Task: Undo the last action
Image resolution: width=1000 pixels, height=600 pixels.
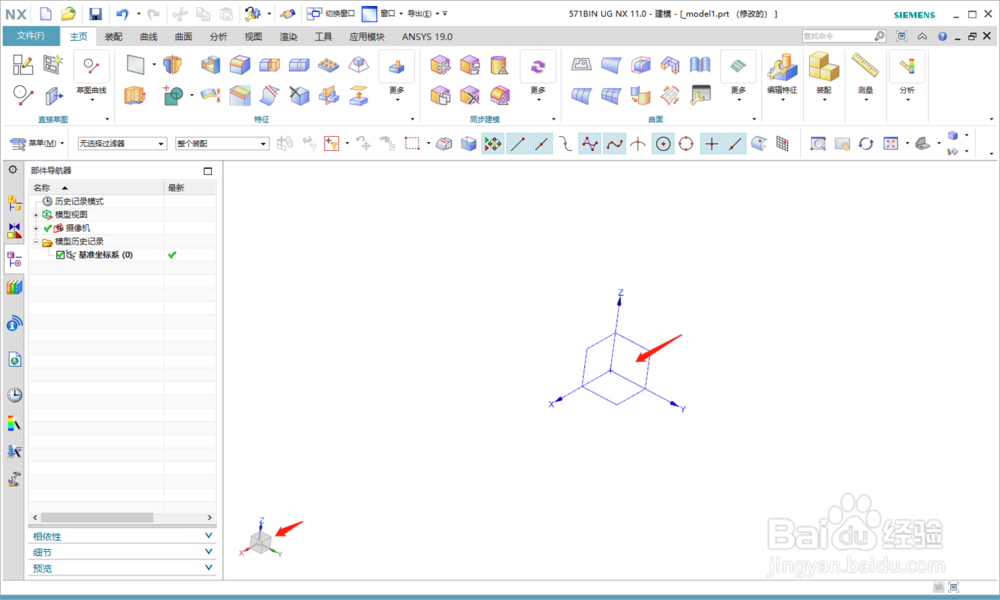Action: (x=122, y=13)
